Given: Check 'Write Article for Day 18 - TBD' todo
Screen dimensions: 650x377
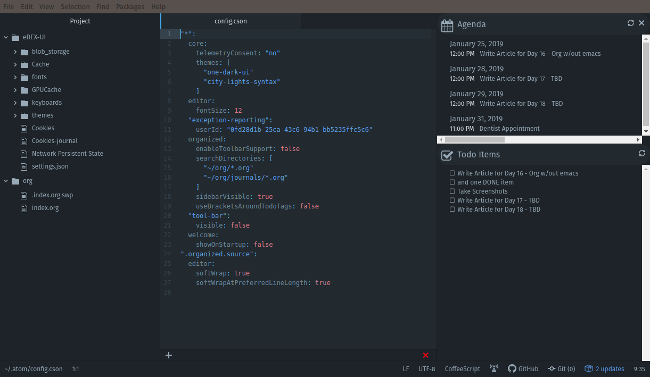Looking at the screenshot, I should pos(452,209).
